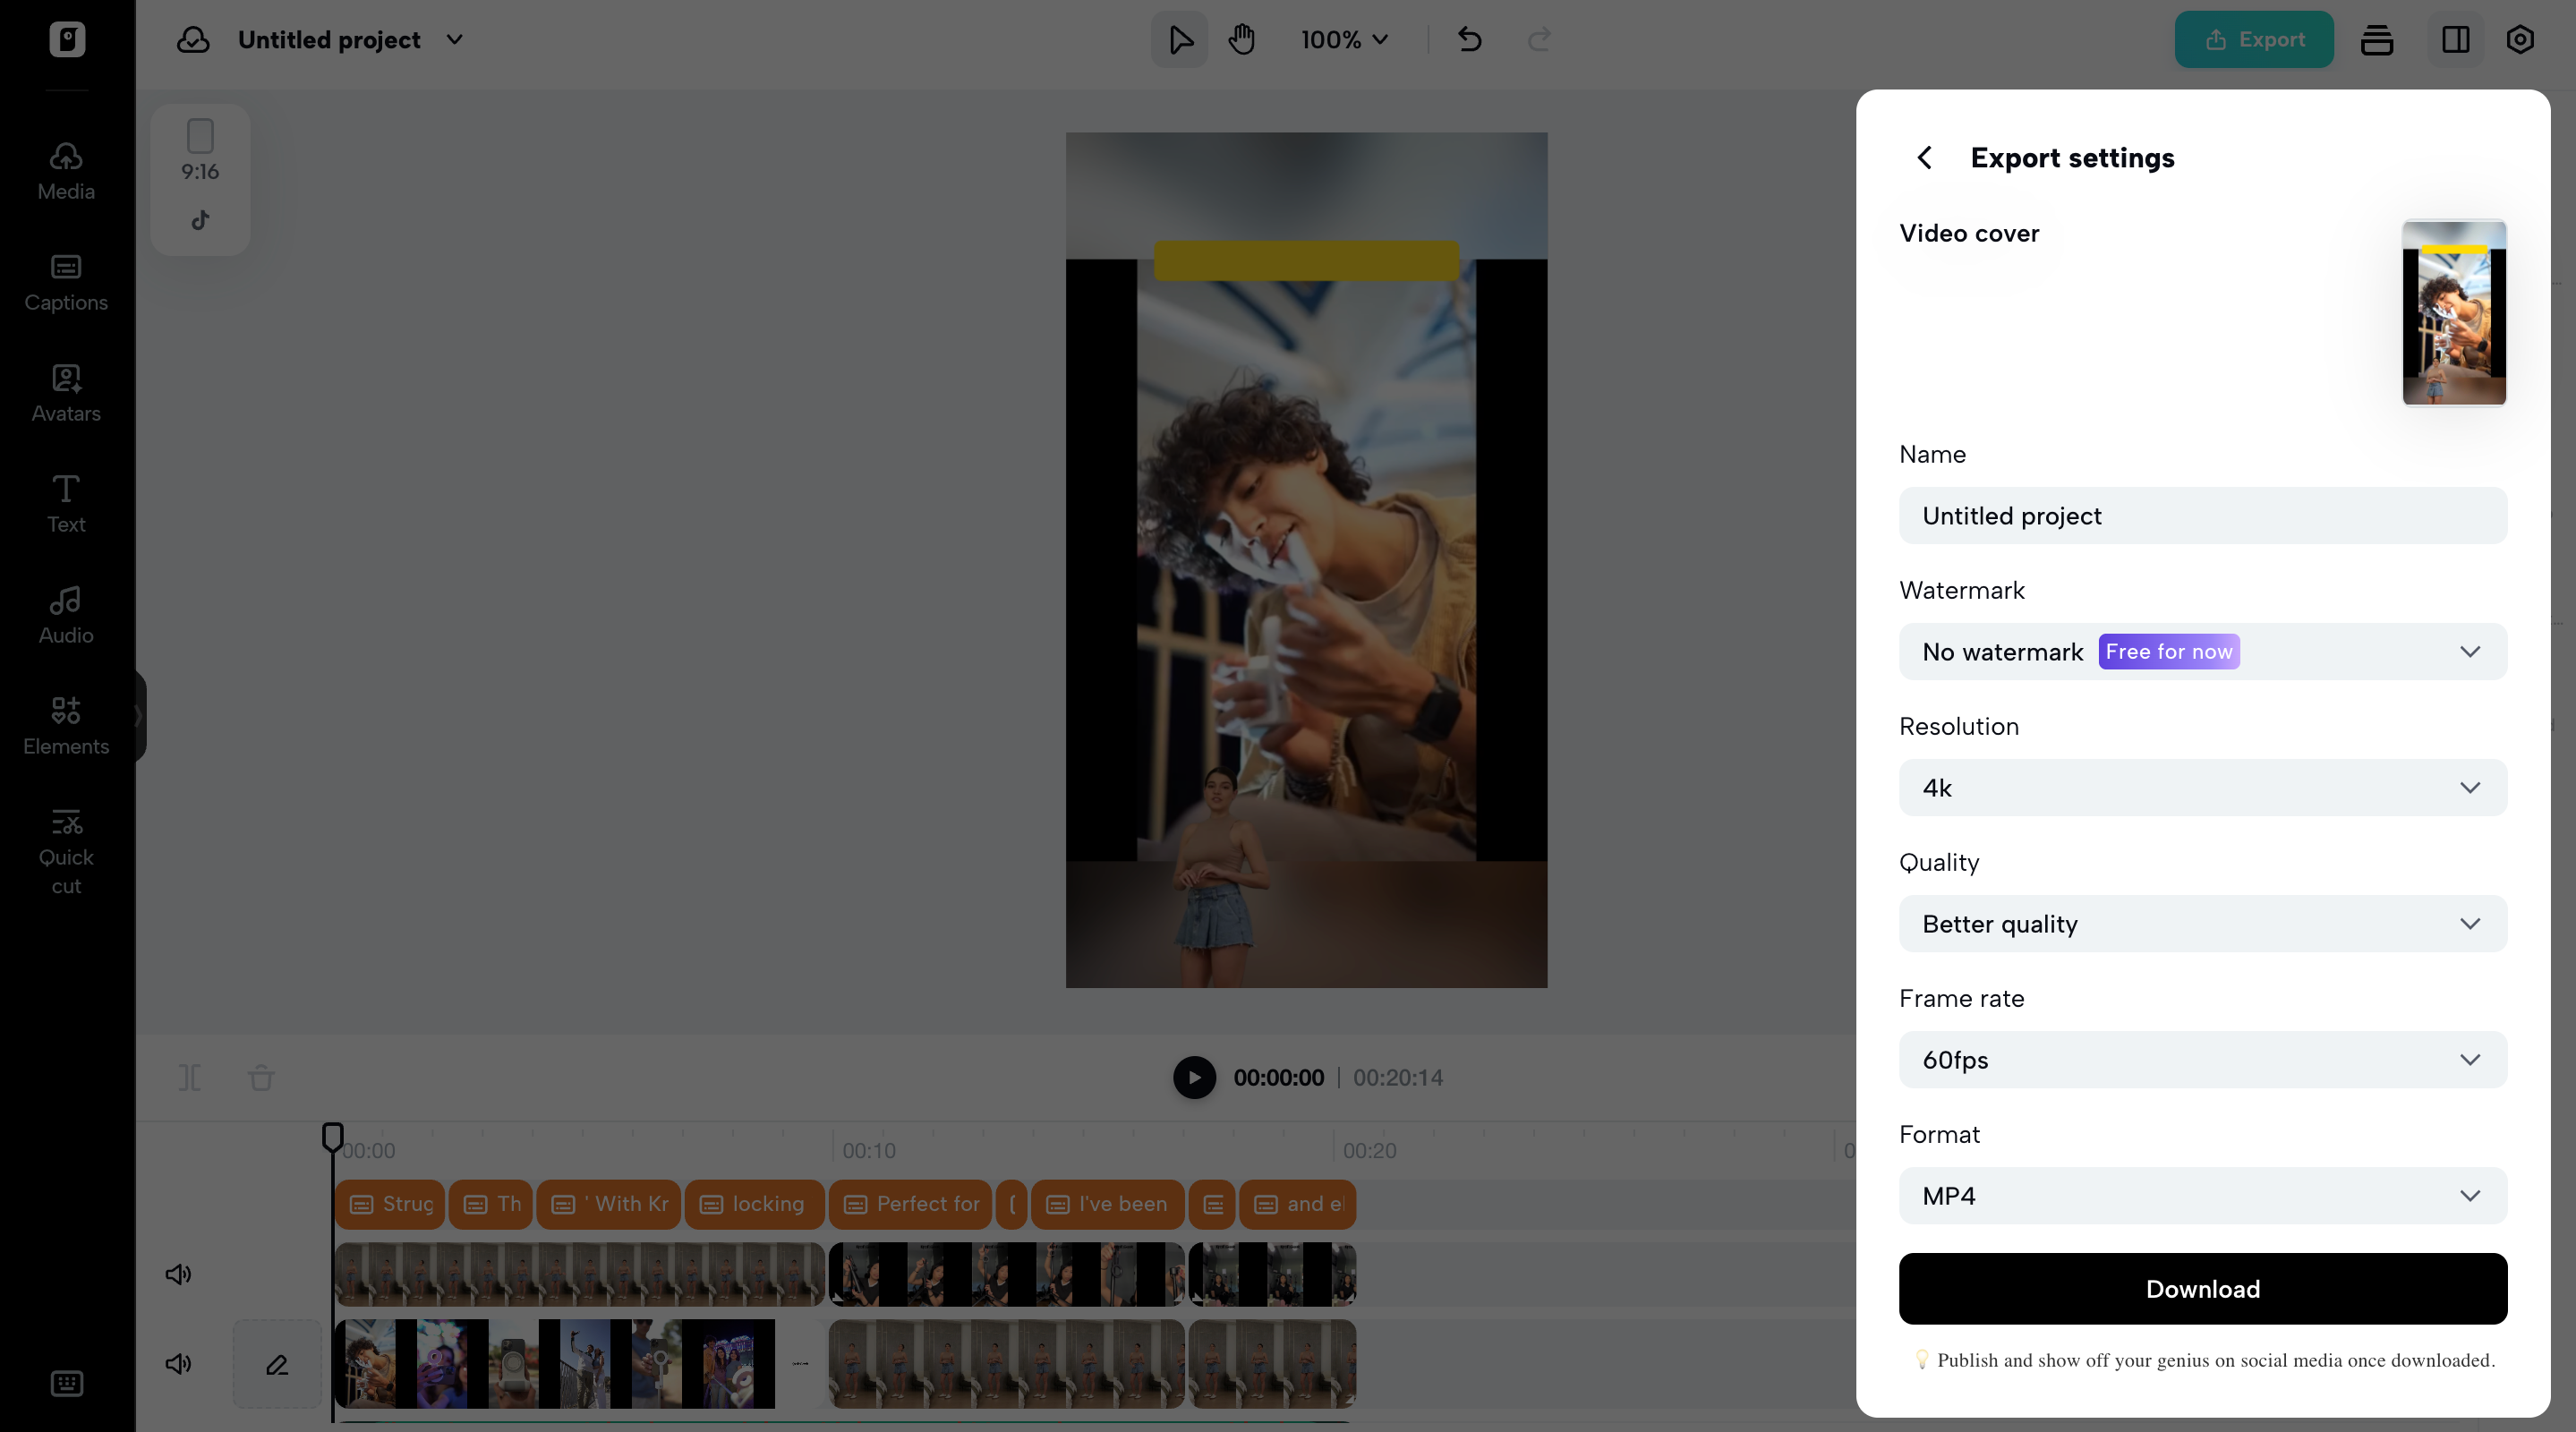Screen dimensions: 2576x1432
Task: Click the split clip icon
Action: tap(190, 1077)
